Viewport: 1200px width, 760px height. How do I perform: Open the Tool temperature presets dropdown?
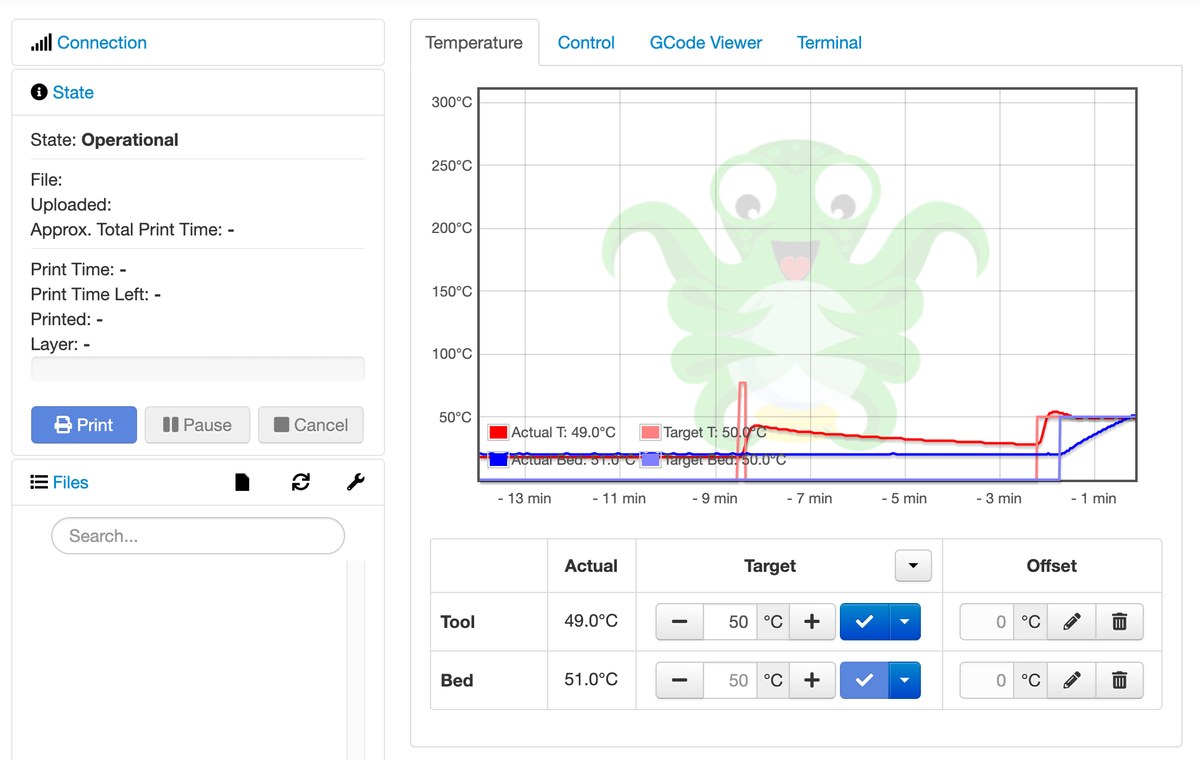(x=905, y=621)
